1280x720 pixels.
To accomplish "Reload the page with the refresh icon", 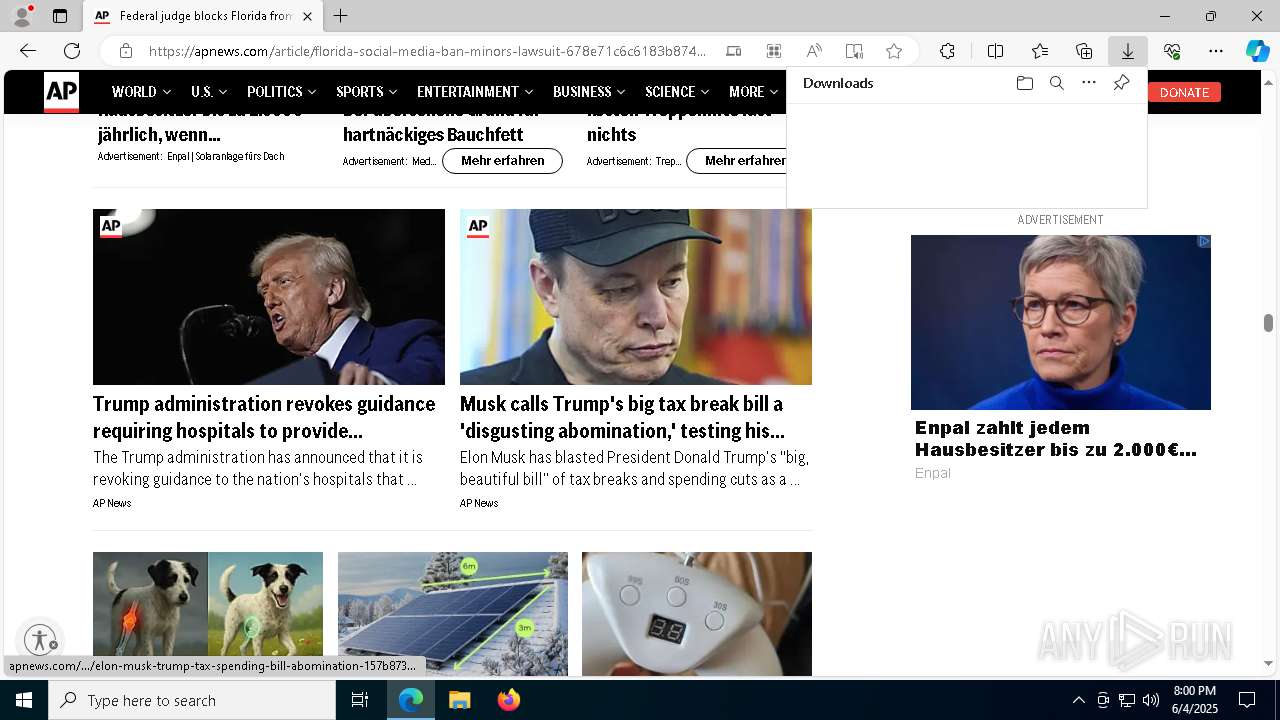I will (x=72, y=51).
